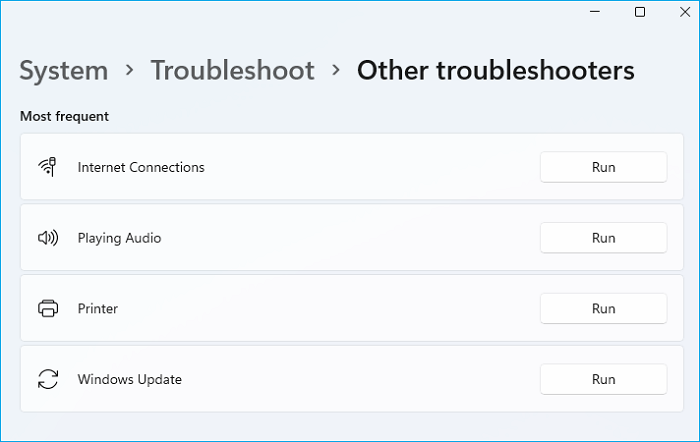Click the Other troubleshooters page title
This screenshot has width=700, height=442.
495,71
